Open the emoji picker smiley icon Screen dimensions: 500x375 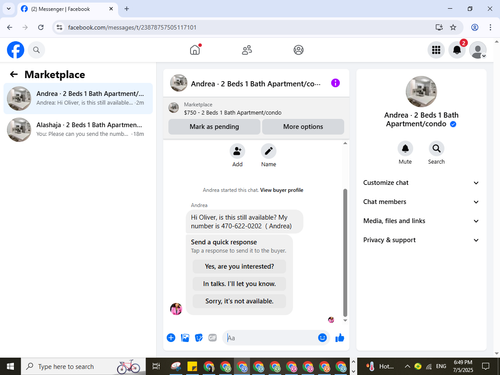tap(322, 338)
